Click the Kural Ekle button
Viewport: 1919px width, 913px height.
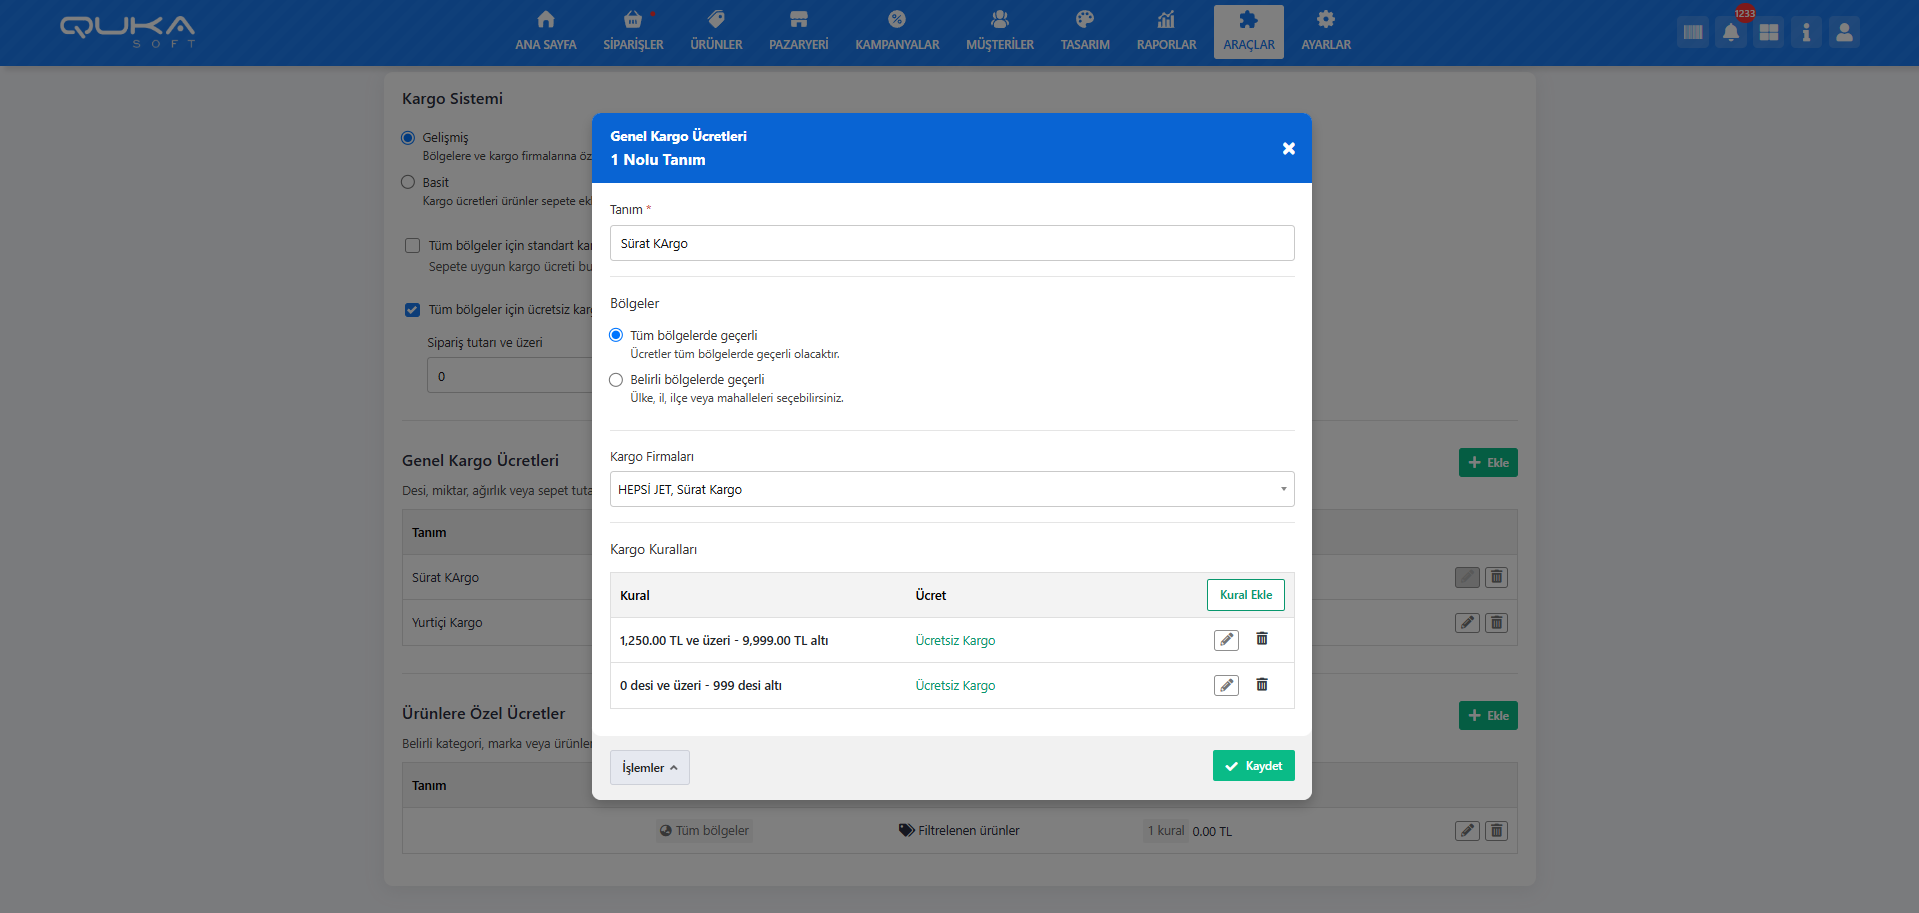tap(1245, 595)
